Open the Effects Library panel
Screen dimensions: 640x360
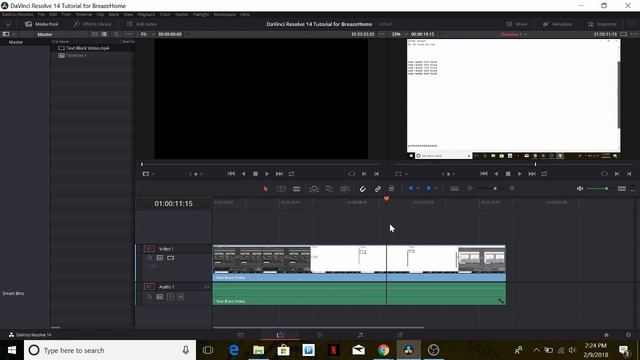tap(92, 24)
